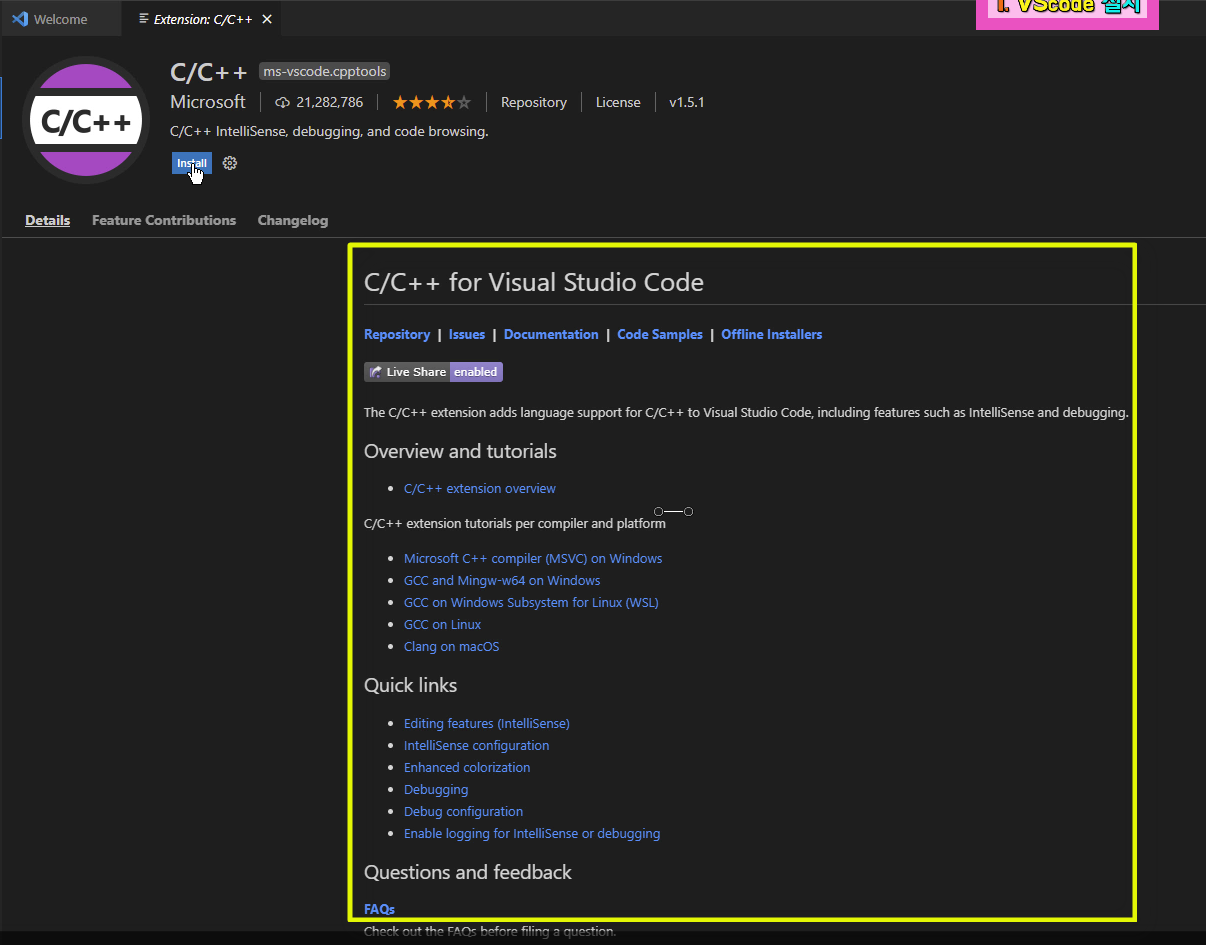
Task: Open the Code Samples link
Action: pos(660,334)
